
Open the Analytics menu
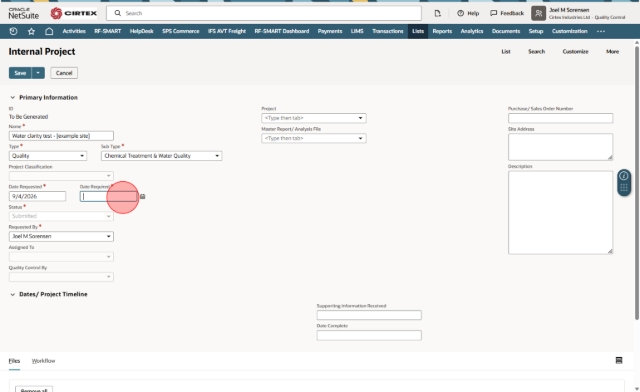pyautogui.click(x=471, y=31)
